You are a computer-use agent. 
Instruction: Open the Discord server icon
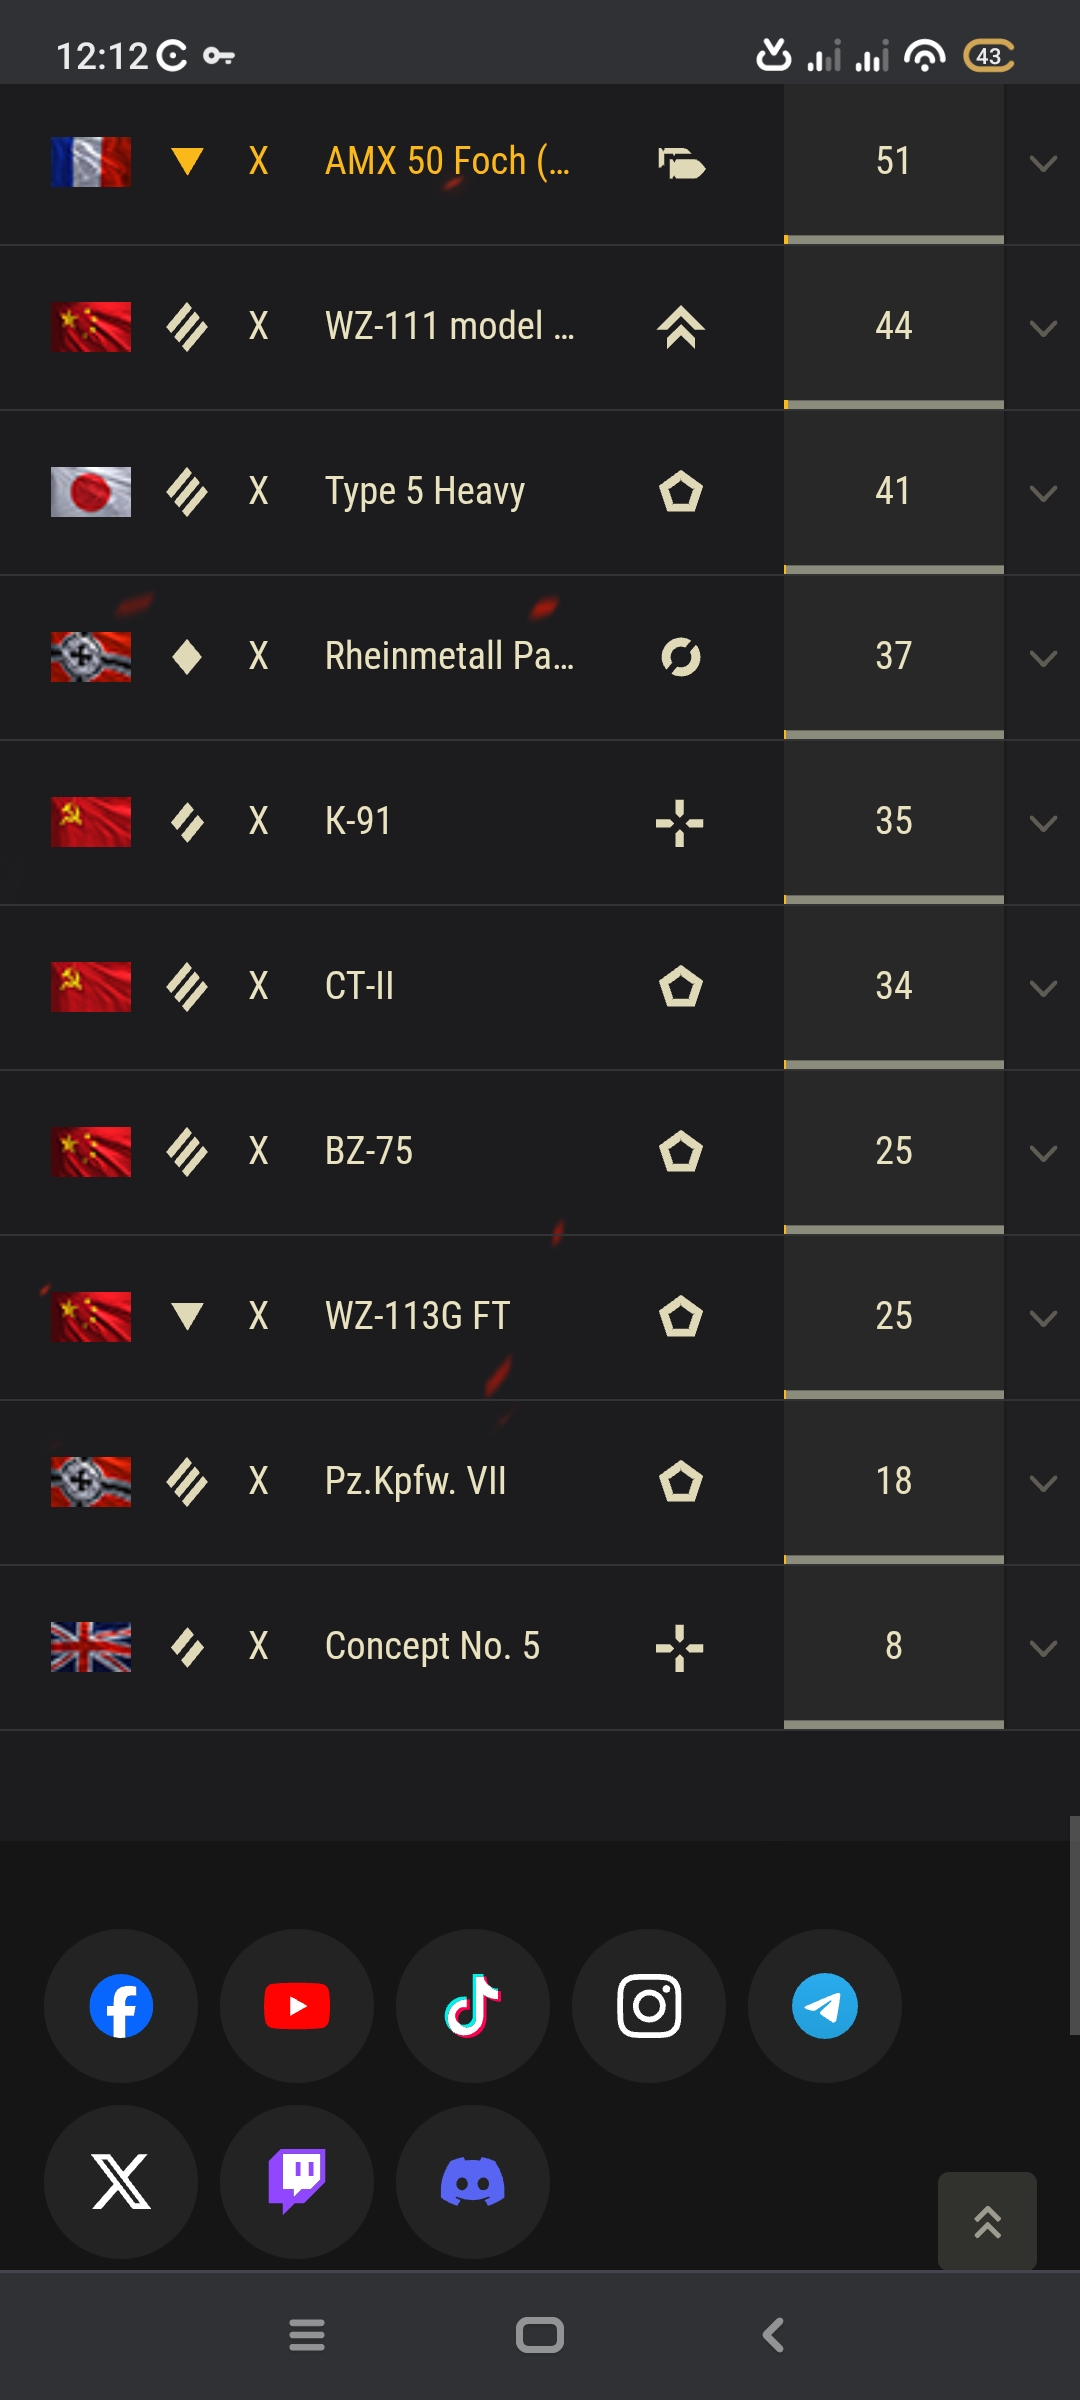coord(473,2182)
